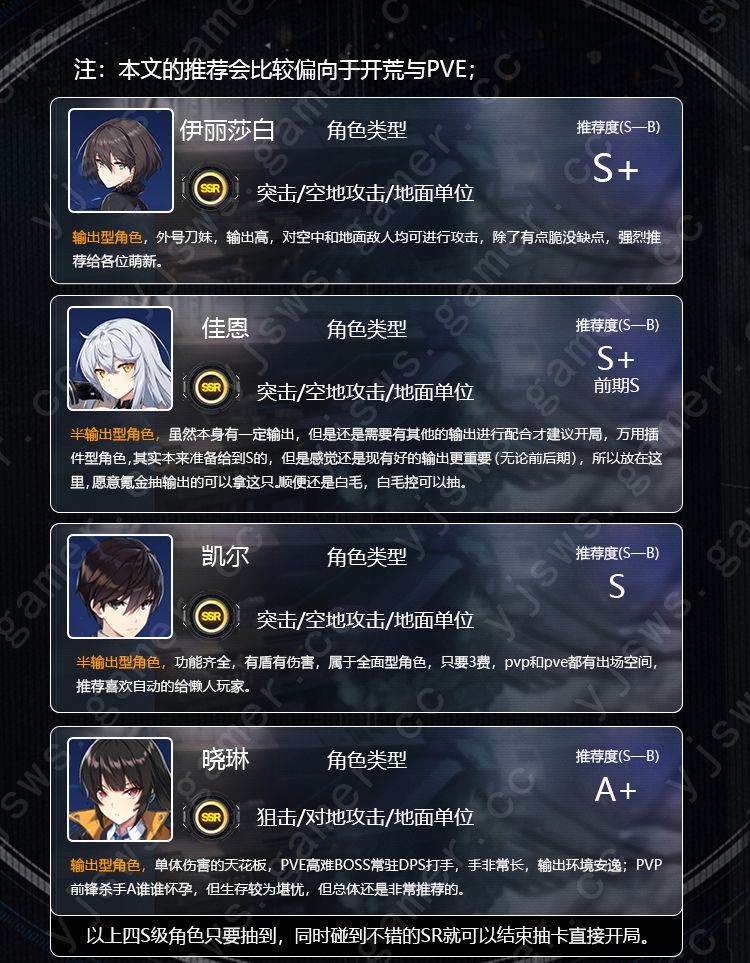The image size is (750, 963).
Task: Click Elizabeth's (伊丽莎白) character portrait
Action: click(x=121, y=161)
